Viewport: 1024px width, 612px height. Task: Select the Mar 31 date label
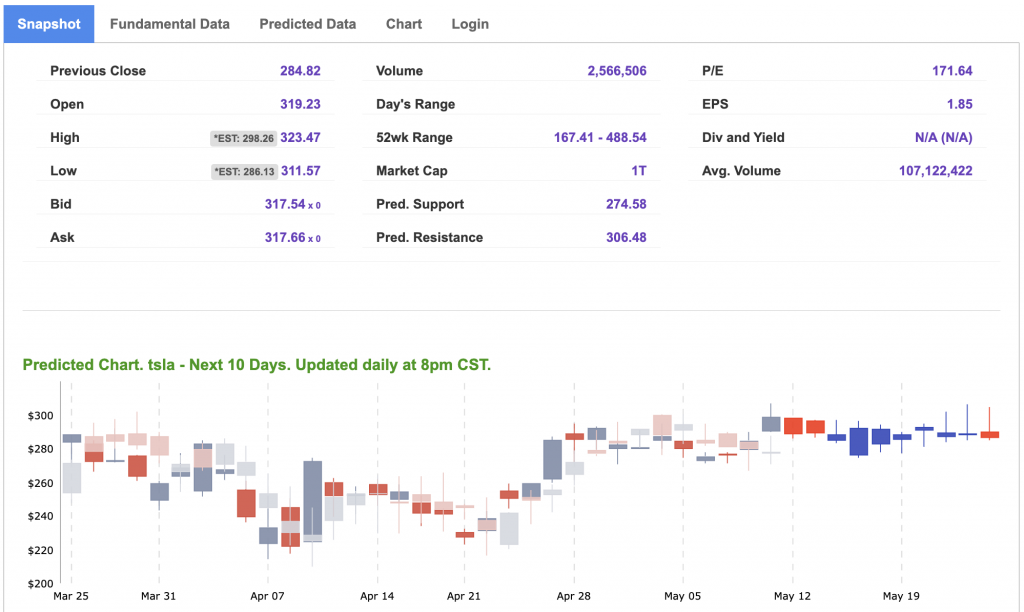click(x=158, y=596)
